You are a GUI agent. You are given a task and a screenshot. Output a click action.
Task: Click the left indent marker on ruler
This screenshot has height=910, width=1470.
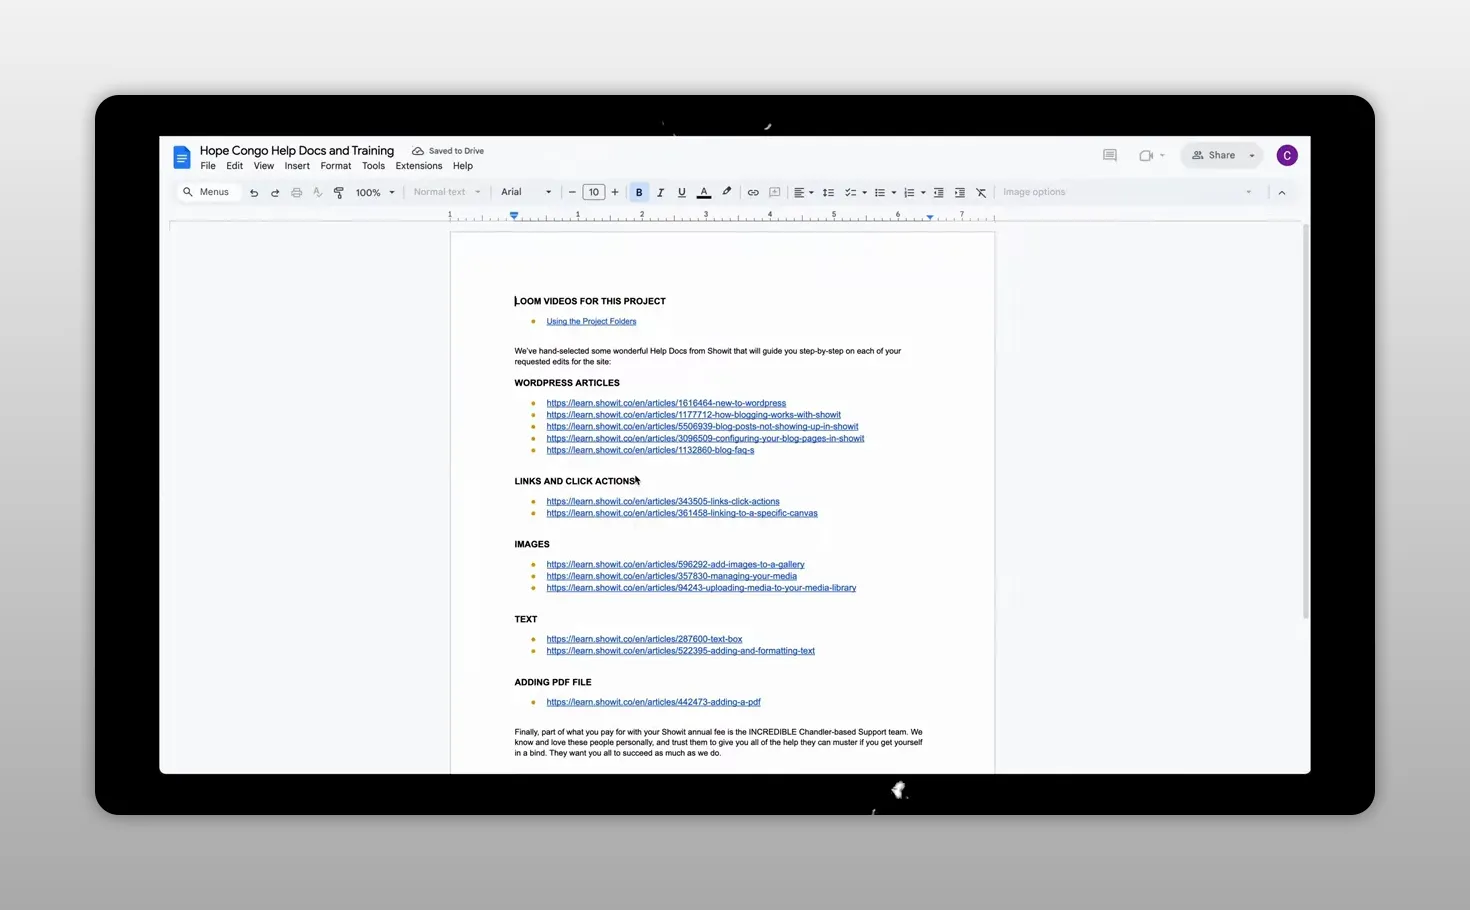[x=514, y=215]
